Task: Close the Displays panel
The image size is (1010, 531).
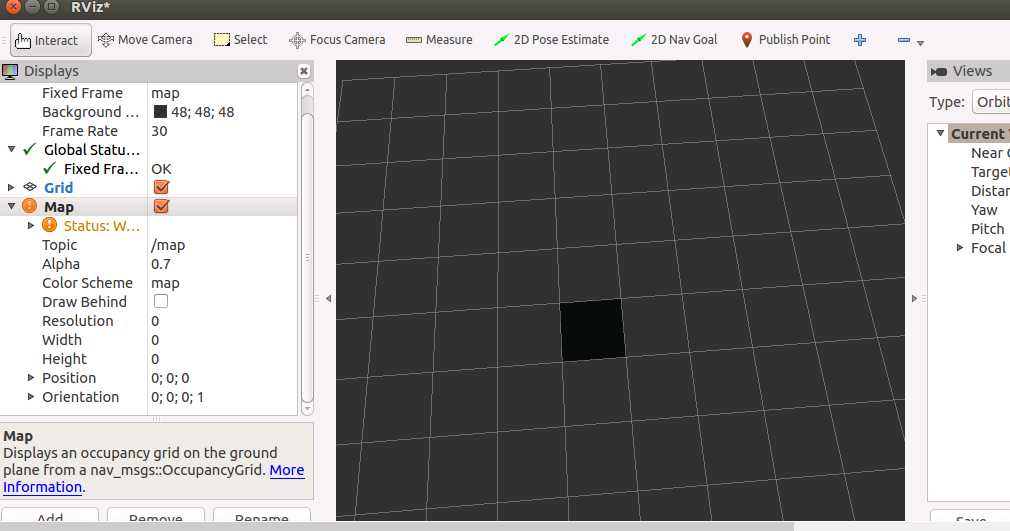Action: [304, 71]
